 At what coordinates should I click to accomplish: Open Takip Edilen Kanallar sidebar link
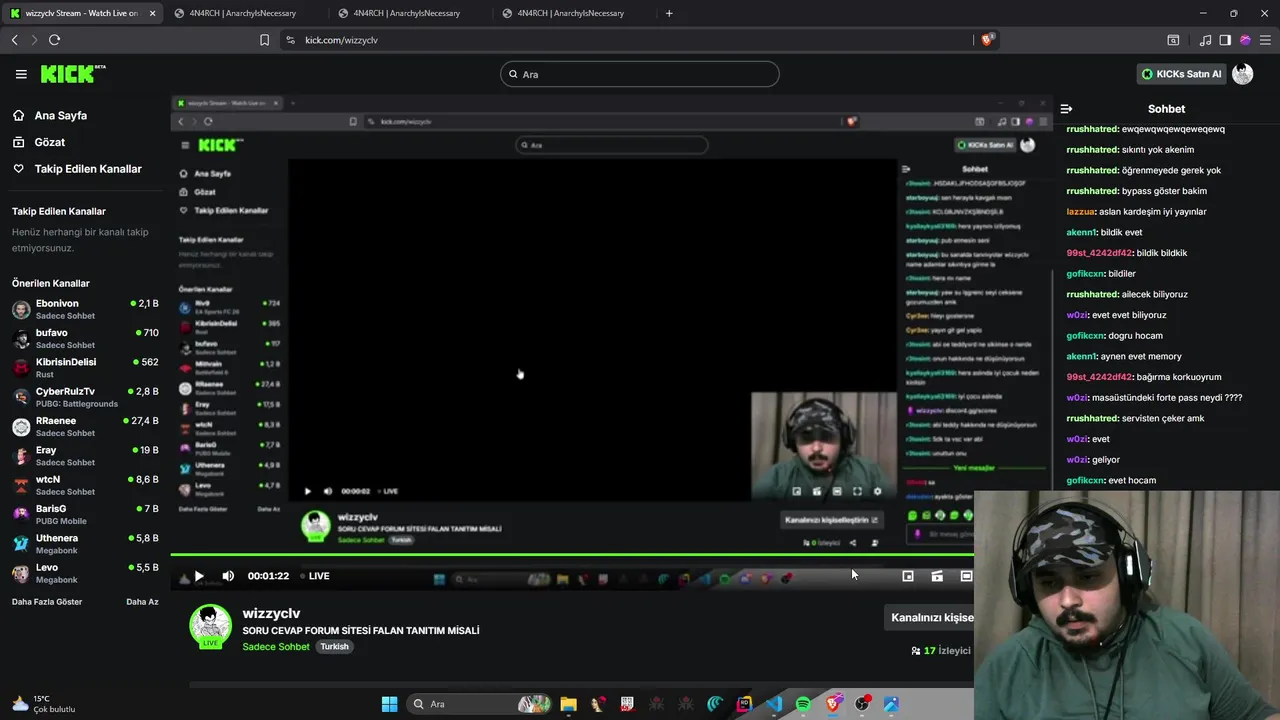(88, 169)
